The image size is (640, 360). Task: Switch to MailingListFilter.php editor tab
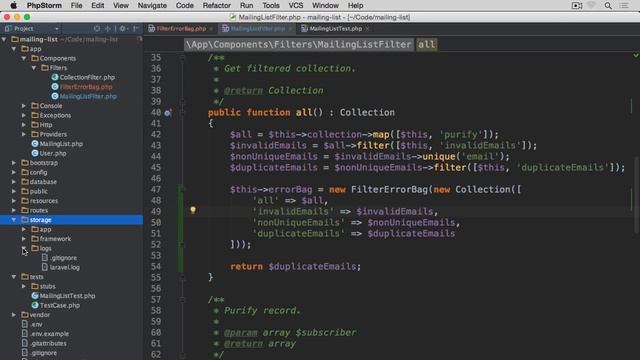258,29
